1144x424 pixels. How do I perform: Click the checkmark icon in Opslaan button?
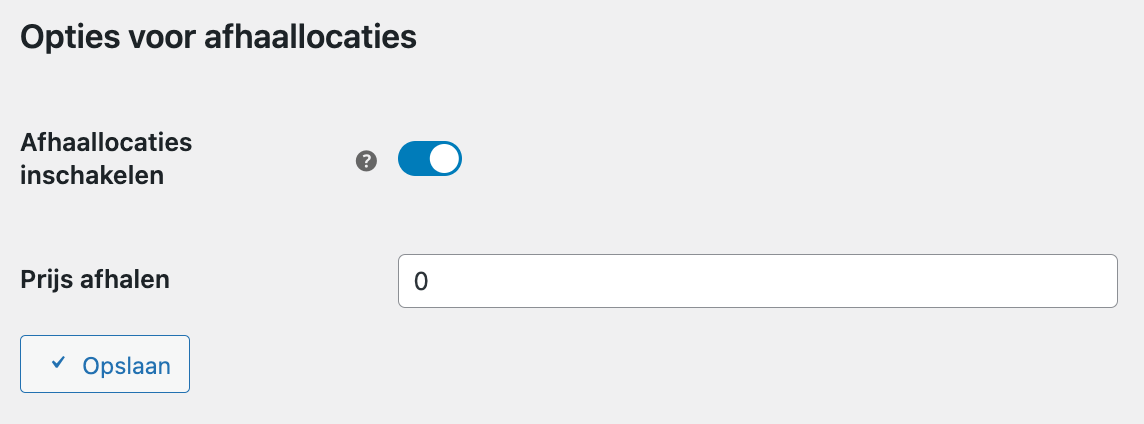point(58,363)
